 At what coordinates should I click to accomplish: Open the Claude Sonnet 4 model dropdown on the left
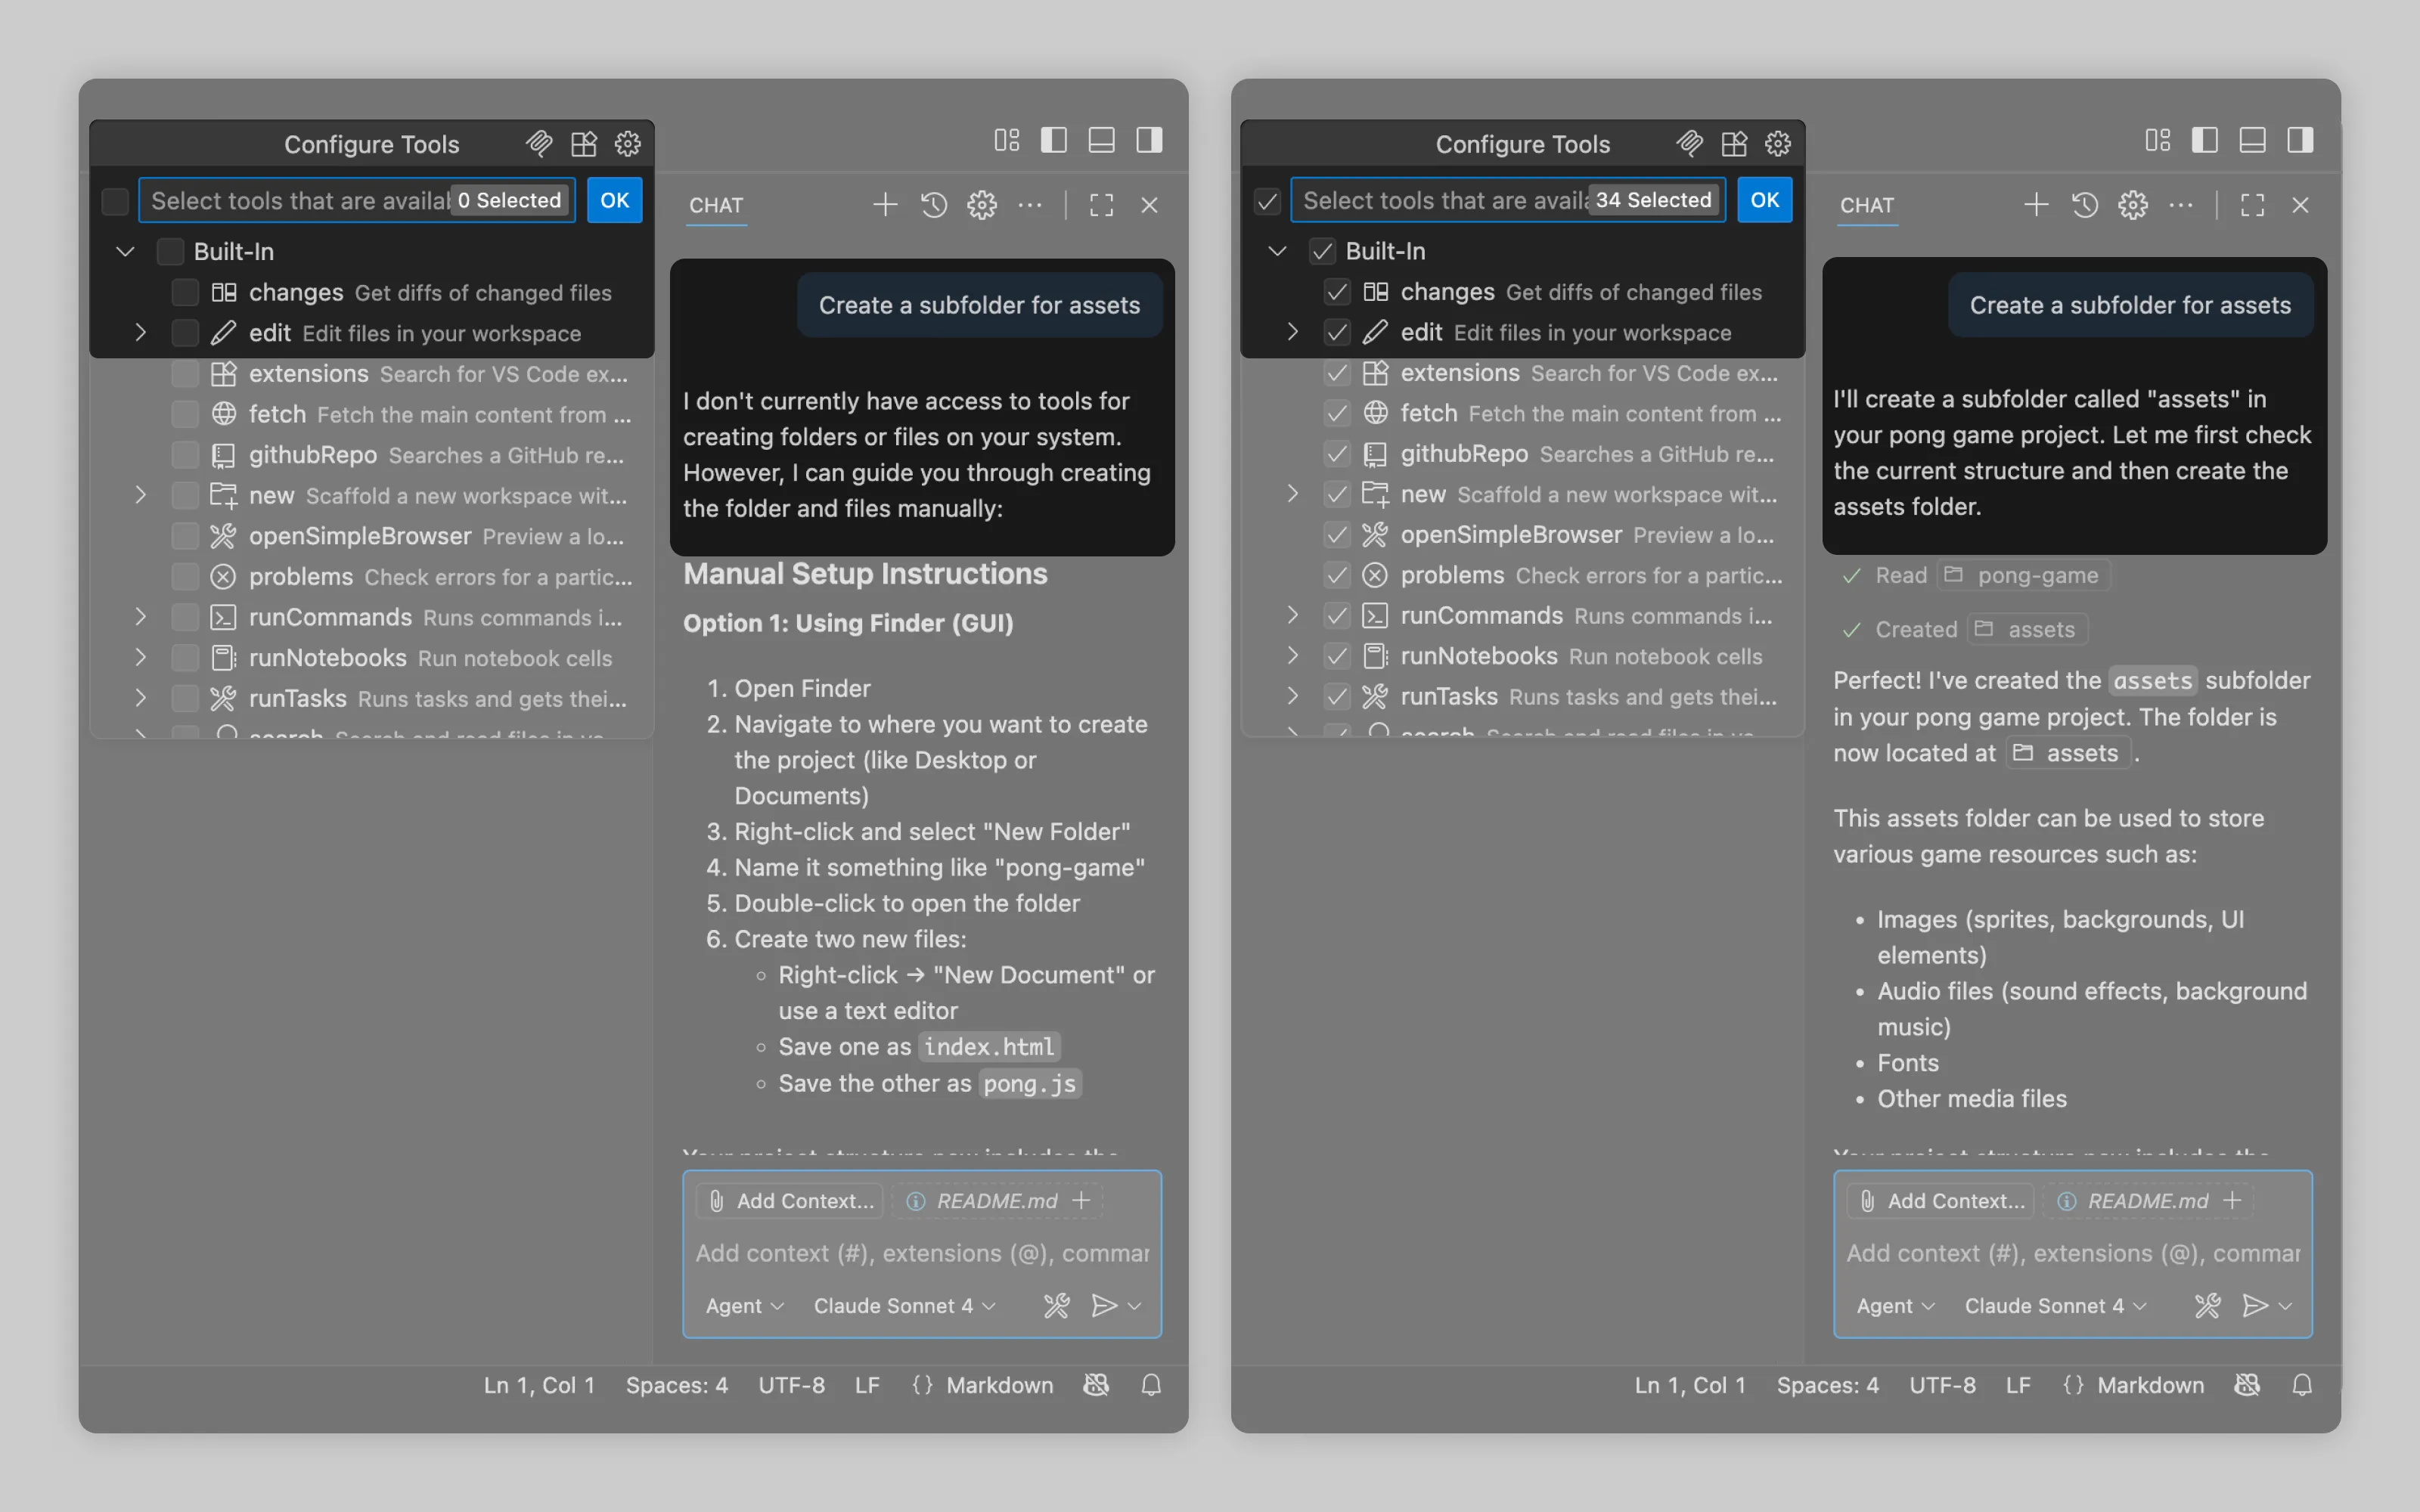click(x=904, y=1306)
